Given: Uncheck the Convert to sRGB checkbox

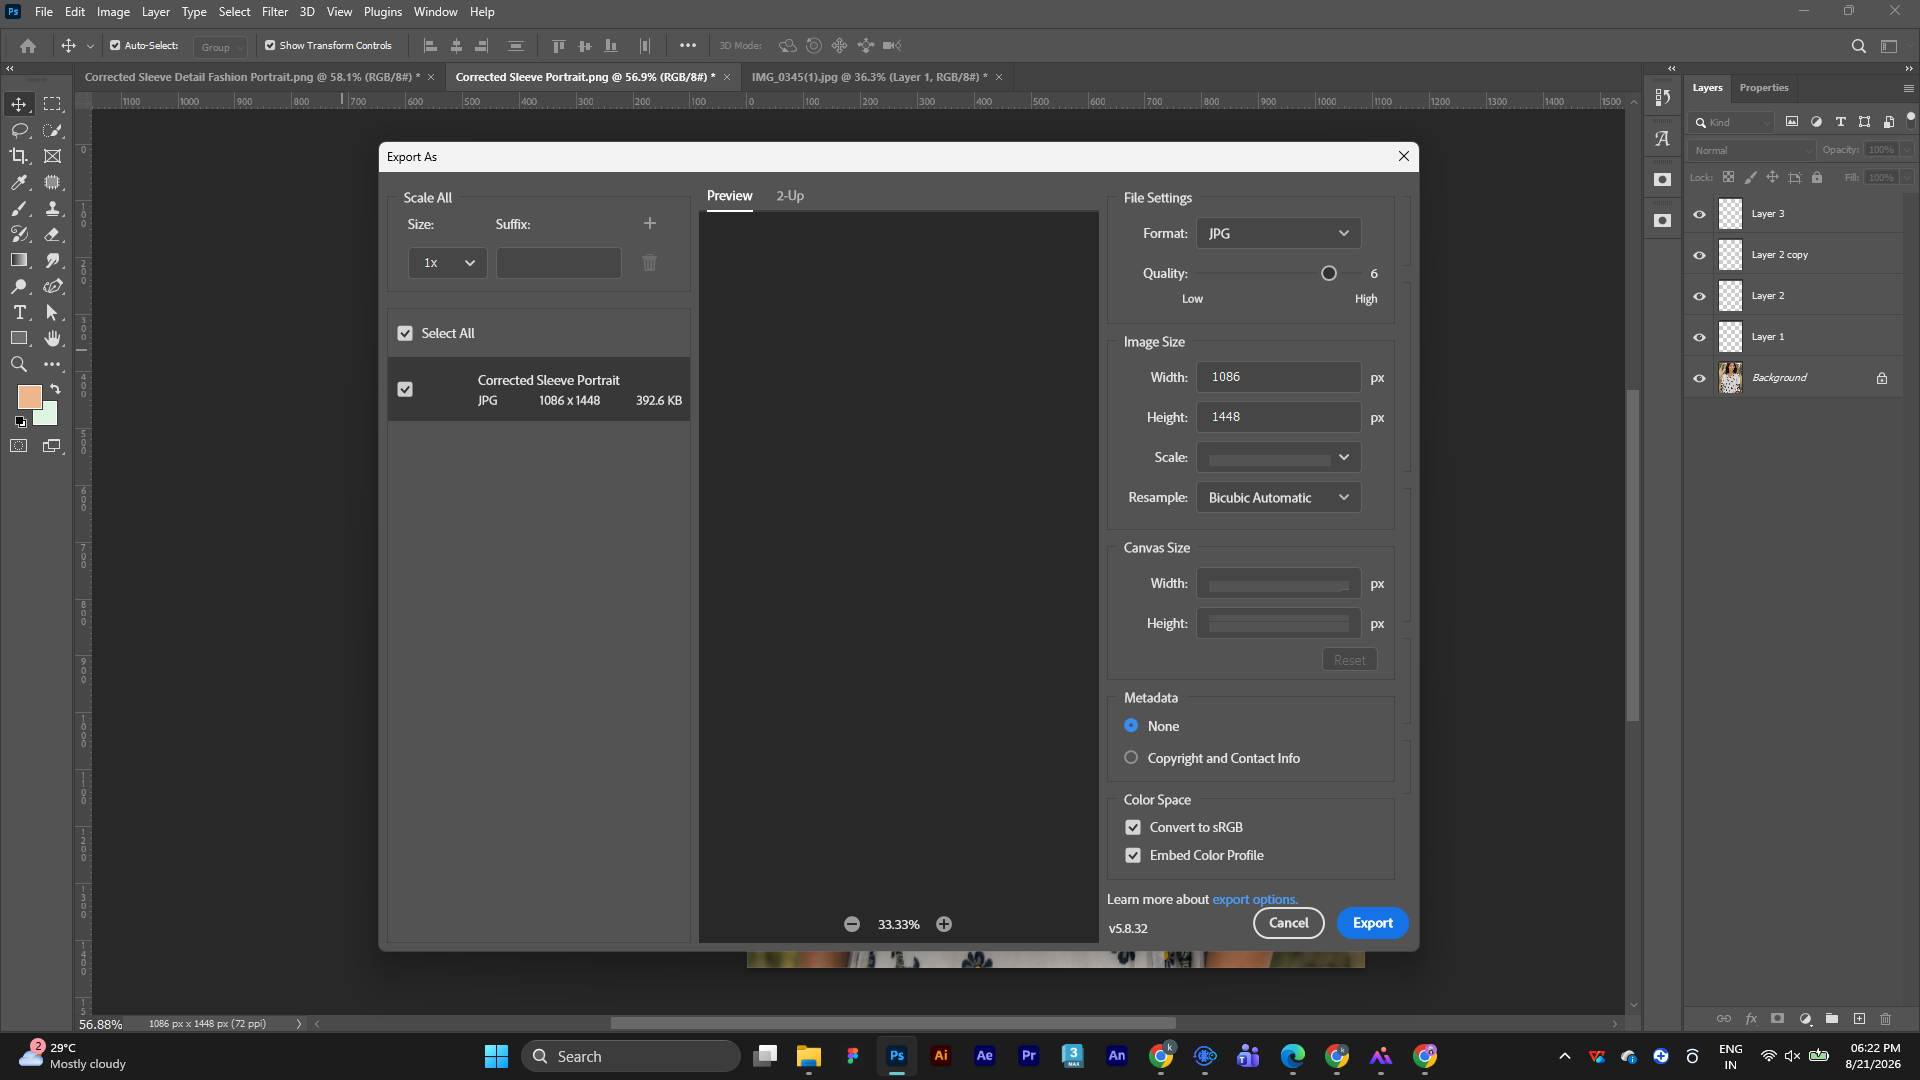Looking at the screenshot, I should [1133, 827].
